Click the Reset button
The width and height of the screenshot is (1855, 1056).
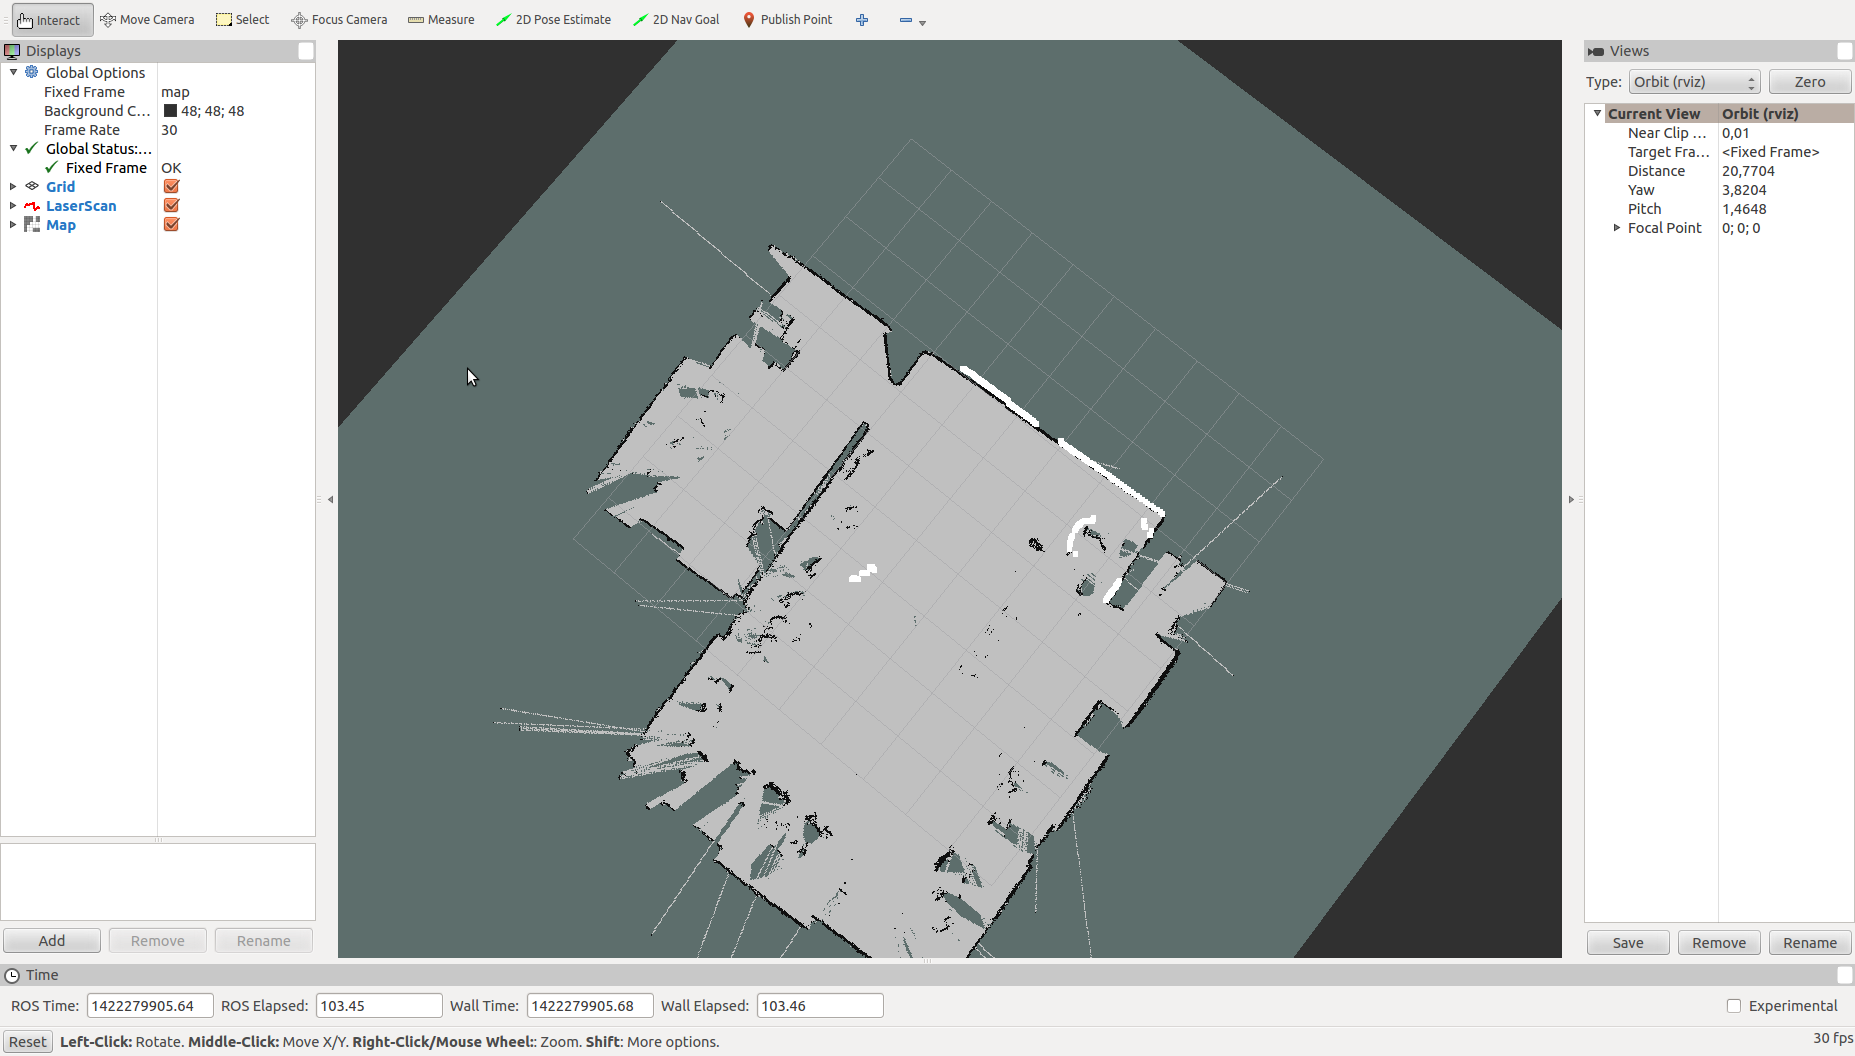click(27, 1041)
